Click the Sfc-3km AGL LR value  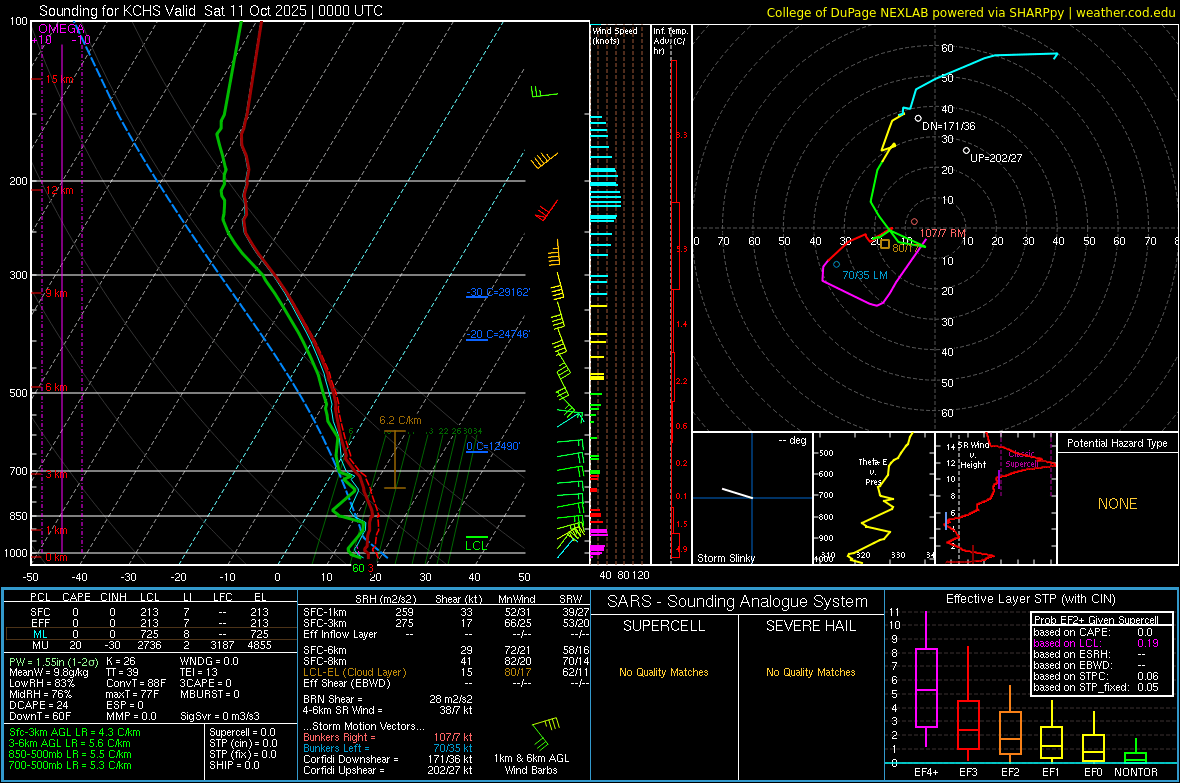click(75, 732)
